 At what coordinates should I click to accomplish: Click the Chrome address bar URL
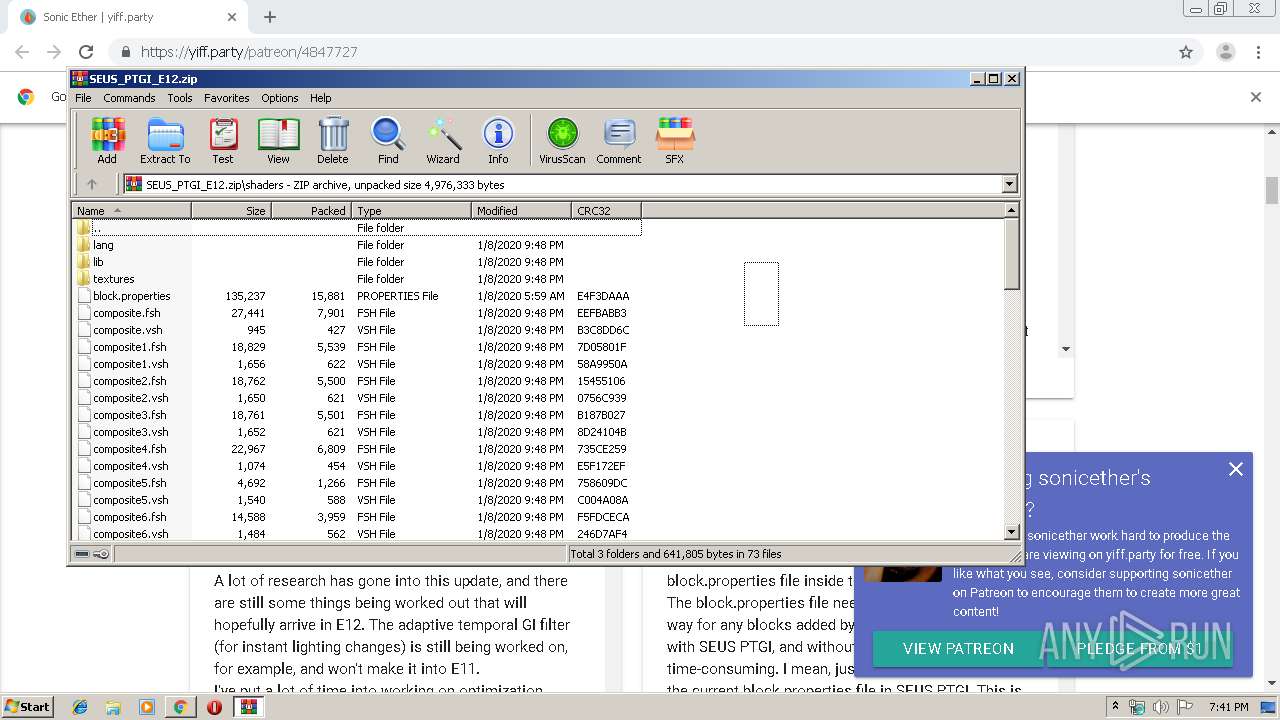249,52
